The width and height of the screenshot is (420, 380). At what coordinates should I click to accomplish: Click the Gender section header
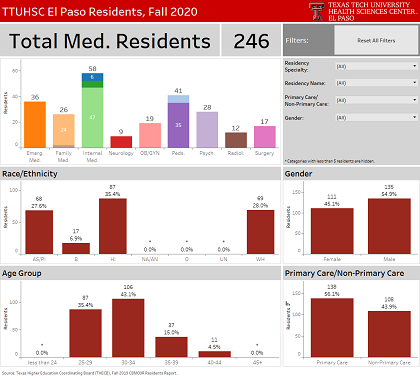pos(298,174)
